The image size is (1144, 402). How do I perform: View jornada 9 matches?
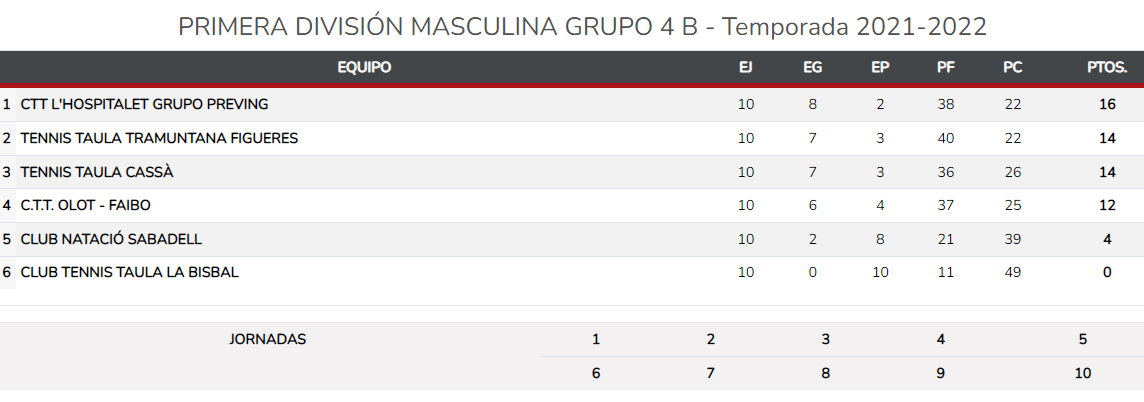(941, 373)
